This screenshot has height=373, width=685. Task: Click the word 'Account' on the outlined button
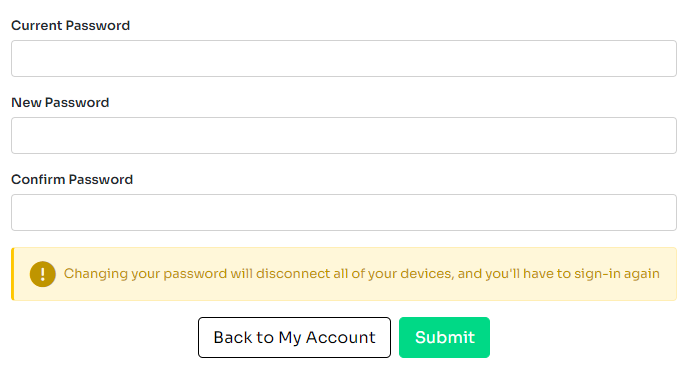coord(340,337)
